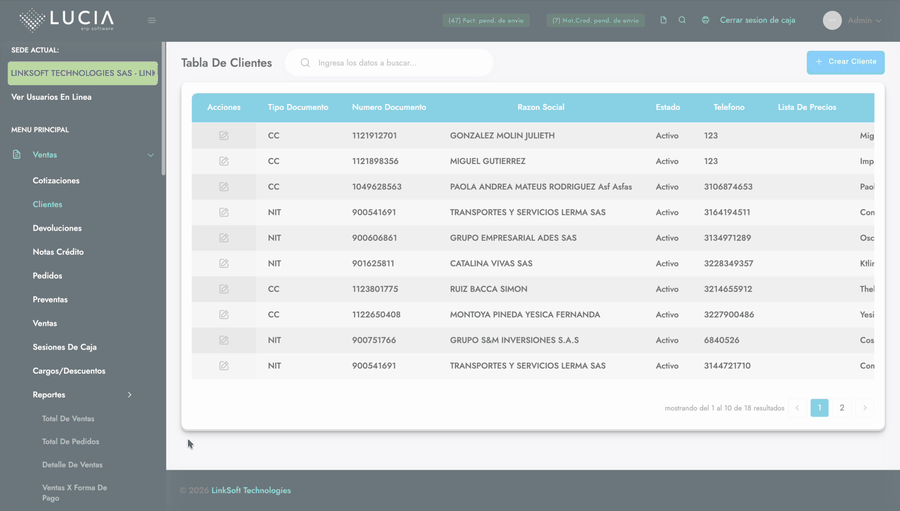
Task: Open the Admin user dropdown
Action: coord(865,20)
